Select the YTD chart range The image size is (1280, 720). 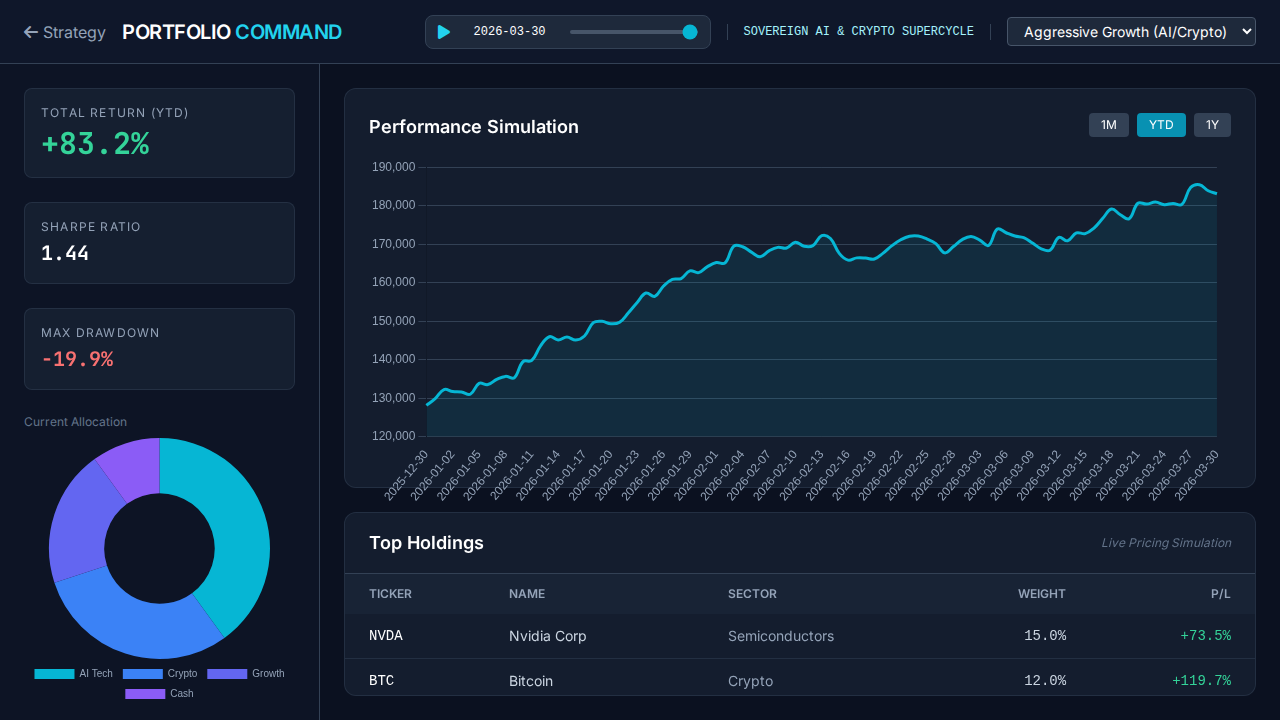[x=1161, y=125]
